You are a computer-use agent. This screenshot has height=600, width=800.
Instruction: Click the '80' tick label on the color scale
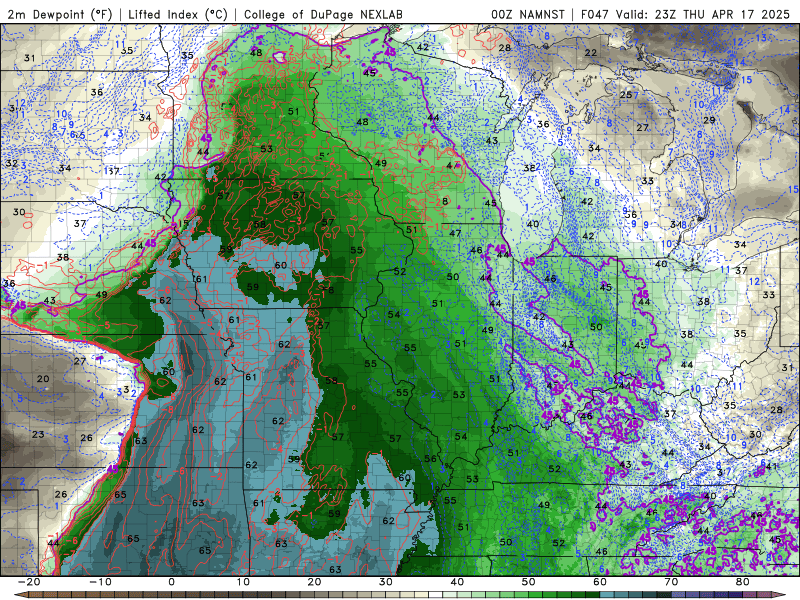tap(743, 582)
